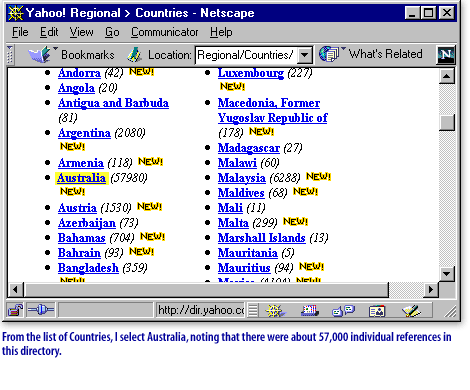
Task: Follow the Andorra link
Action: point(79,73)
